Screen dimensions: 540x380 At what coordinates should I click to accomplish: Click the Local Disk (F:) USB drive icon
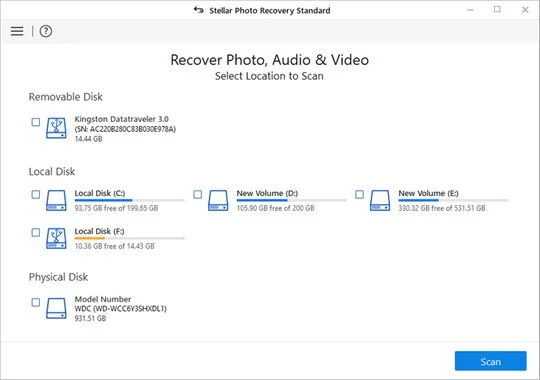pyautogui.click(x=56, y=238)
